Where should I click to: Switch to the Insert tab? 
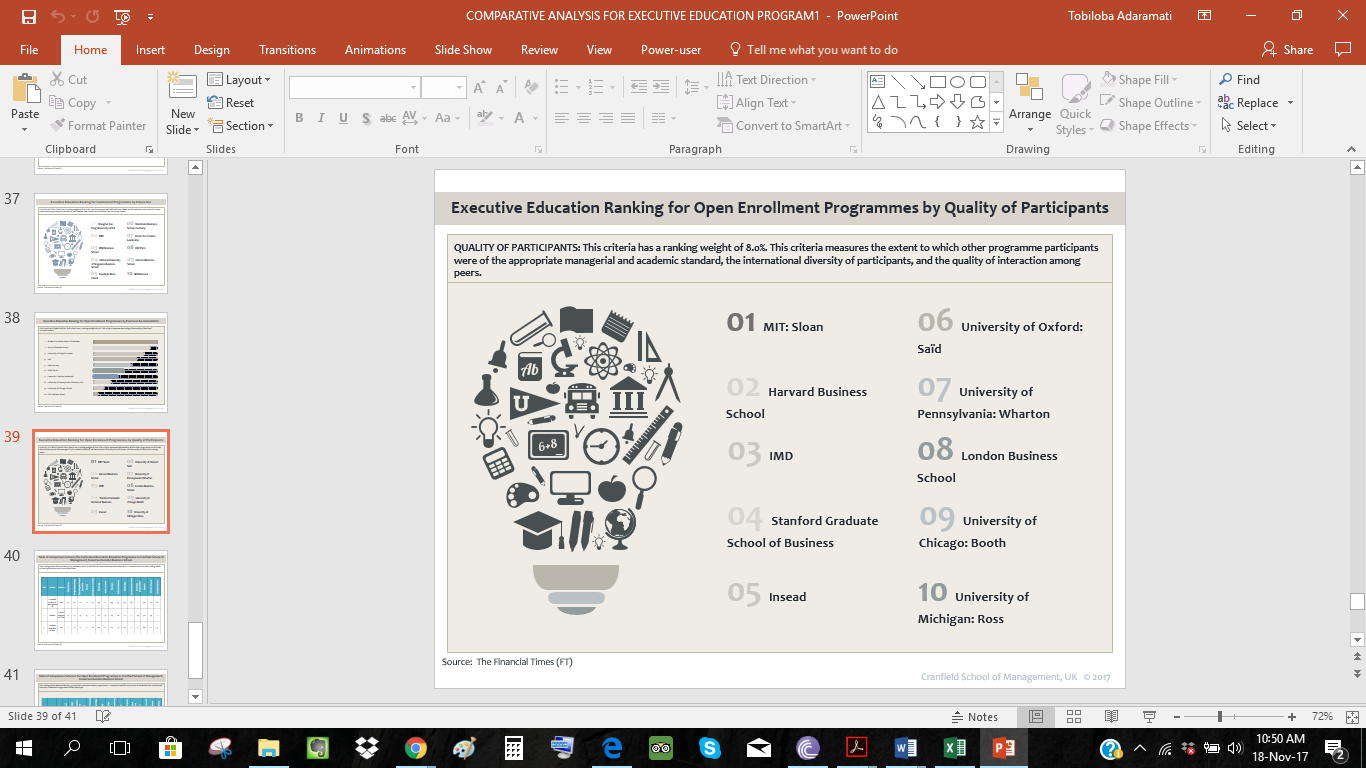pos(150,49)
